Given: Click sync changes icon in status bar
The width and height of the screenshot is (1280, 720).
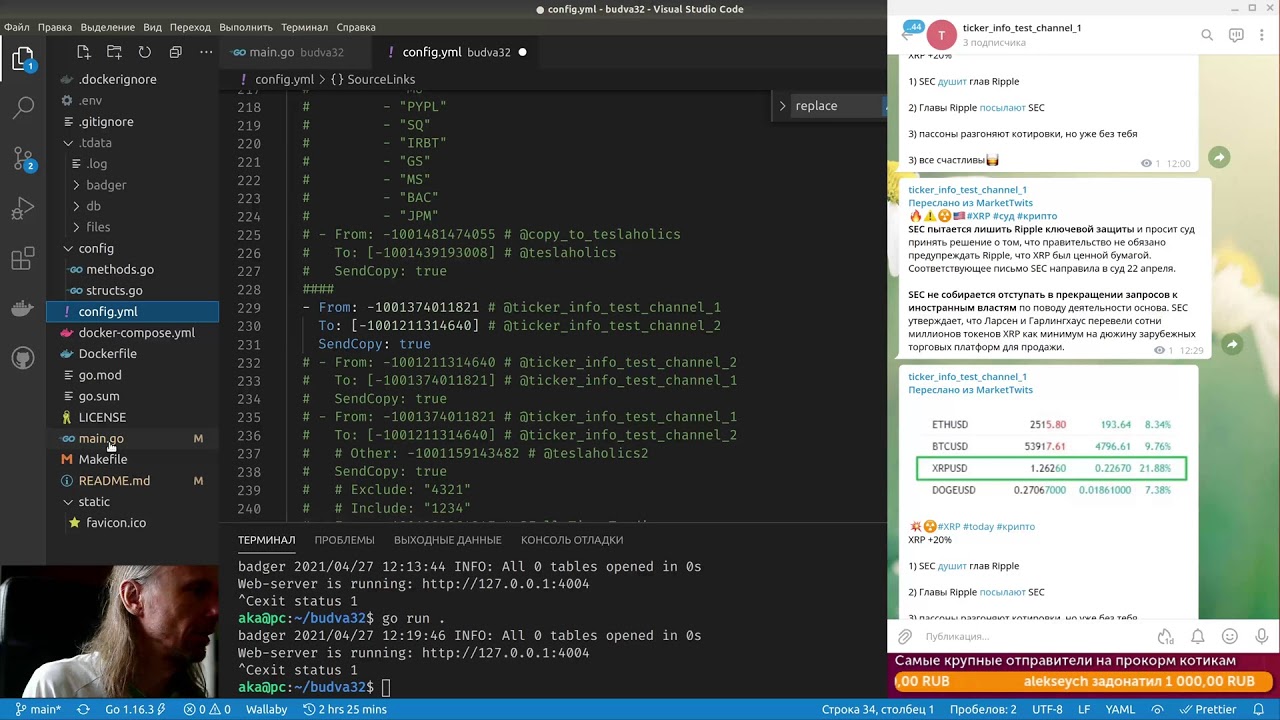Looking at the screenshot, I should tap(84, 709).
